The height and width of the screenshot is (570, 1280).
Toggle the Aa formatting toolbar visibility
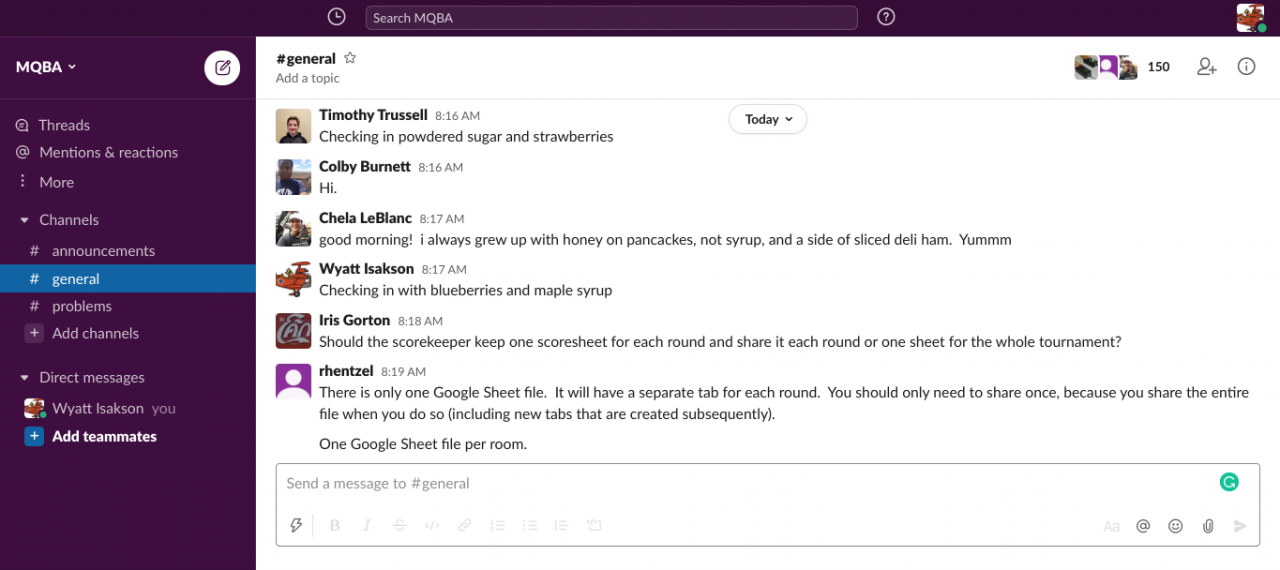pos(1111,526)
